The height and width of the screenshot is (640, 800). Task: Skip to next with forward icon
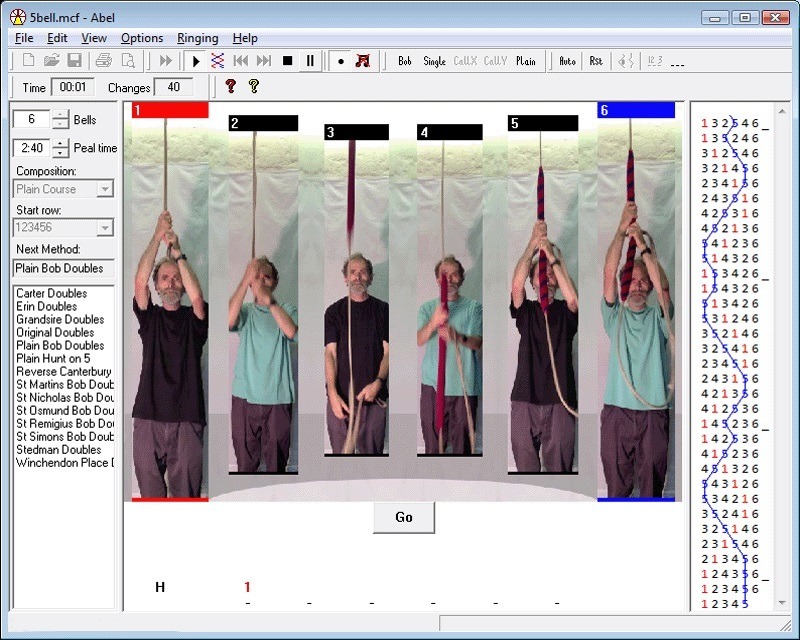[264, 61]
